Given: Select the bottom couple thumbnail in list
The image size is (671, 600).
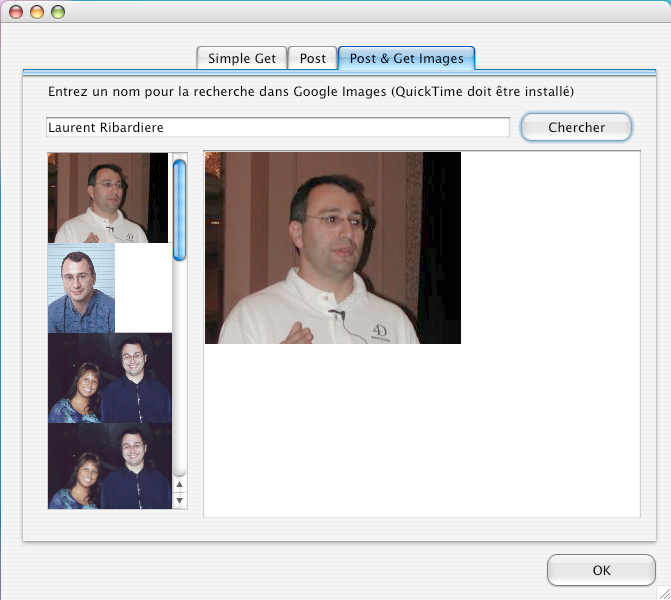Looking at the screenshot, I should [x=109, y=466].
